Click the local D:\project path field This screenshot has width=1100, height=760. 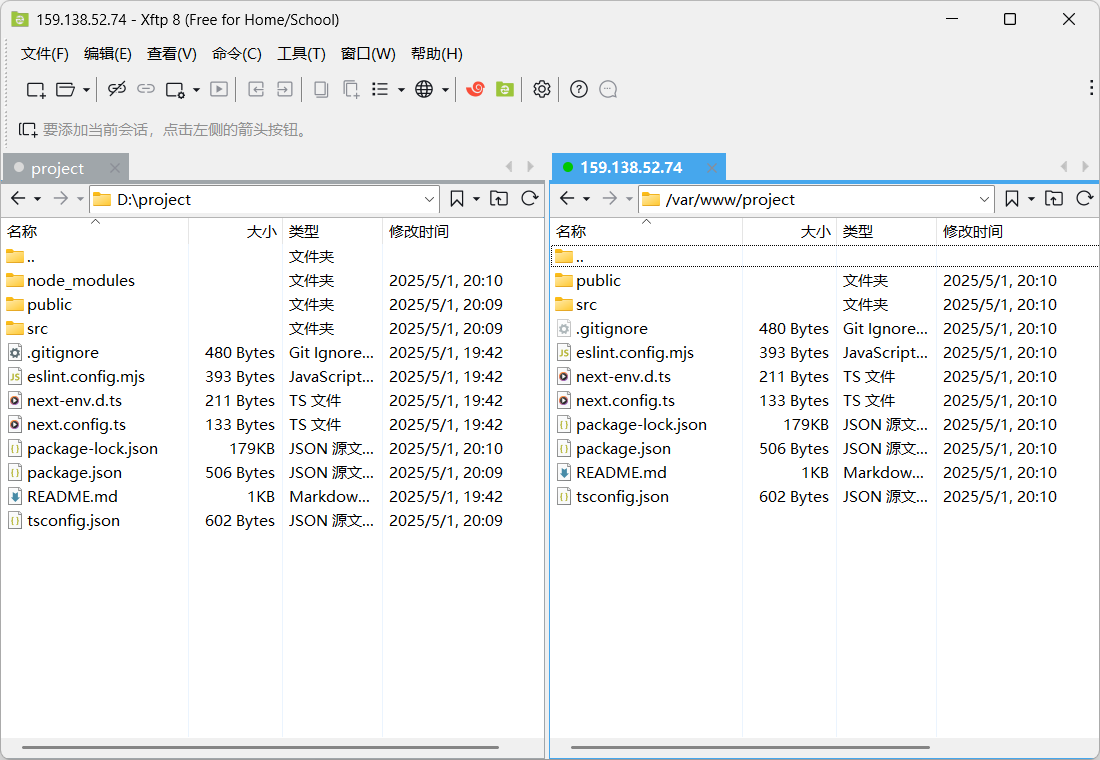(x=265, y=199)
